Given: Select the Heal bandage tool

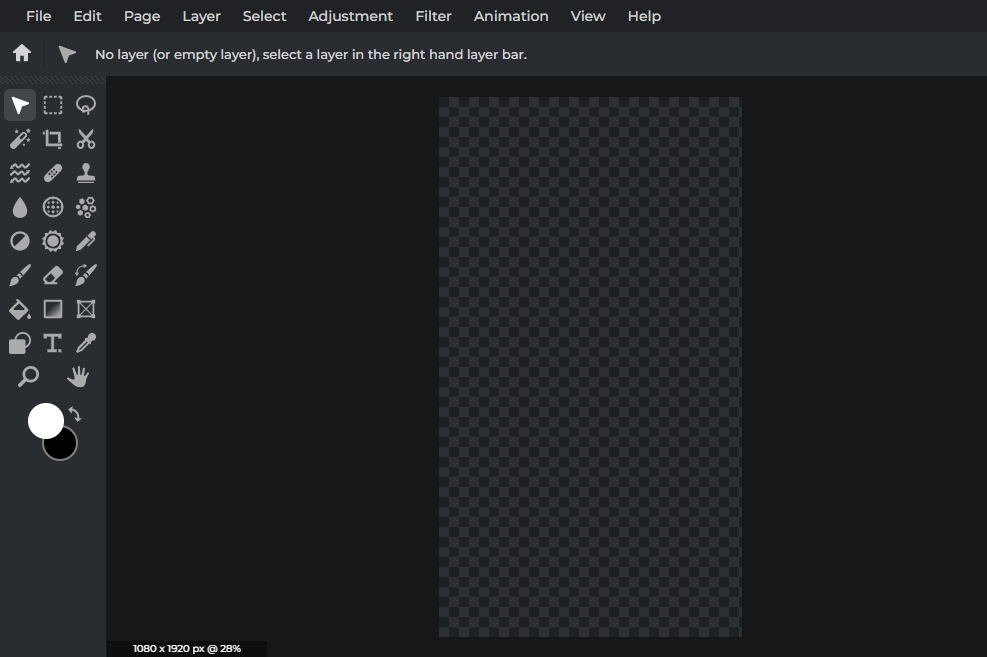Looking at the screenshot, I should click(x=53, y=173).
